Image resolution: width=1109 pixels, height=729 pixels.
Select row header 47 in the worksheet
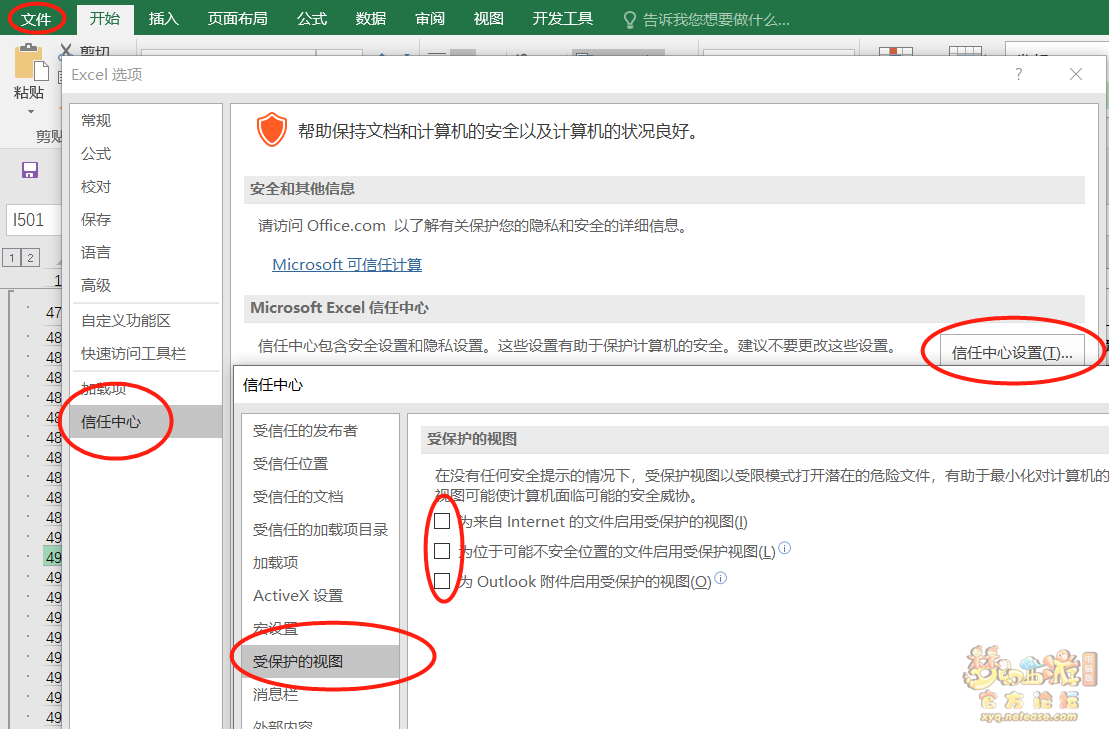pos(53,313)
